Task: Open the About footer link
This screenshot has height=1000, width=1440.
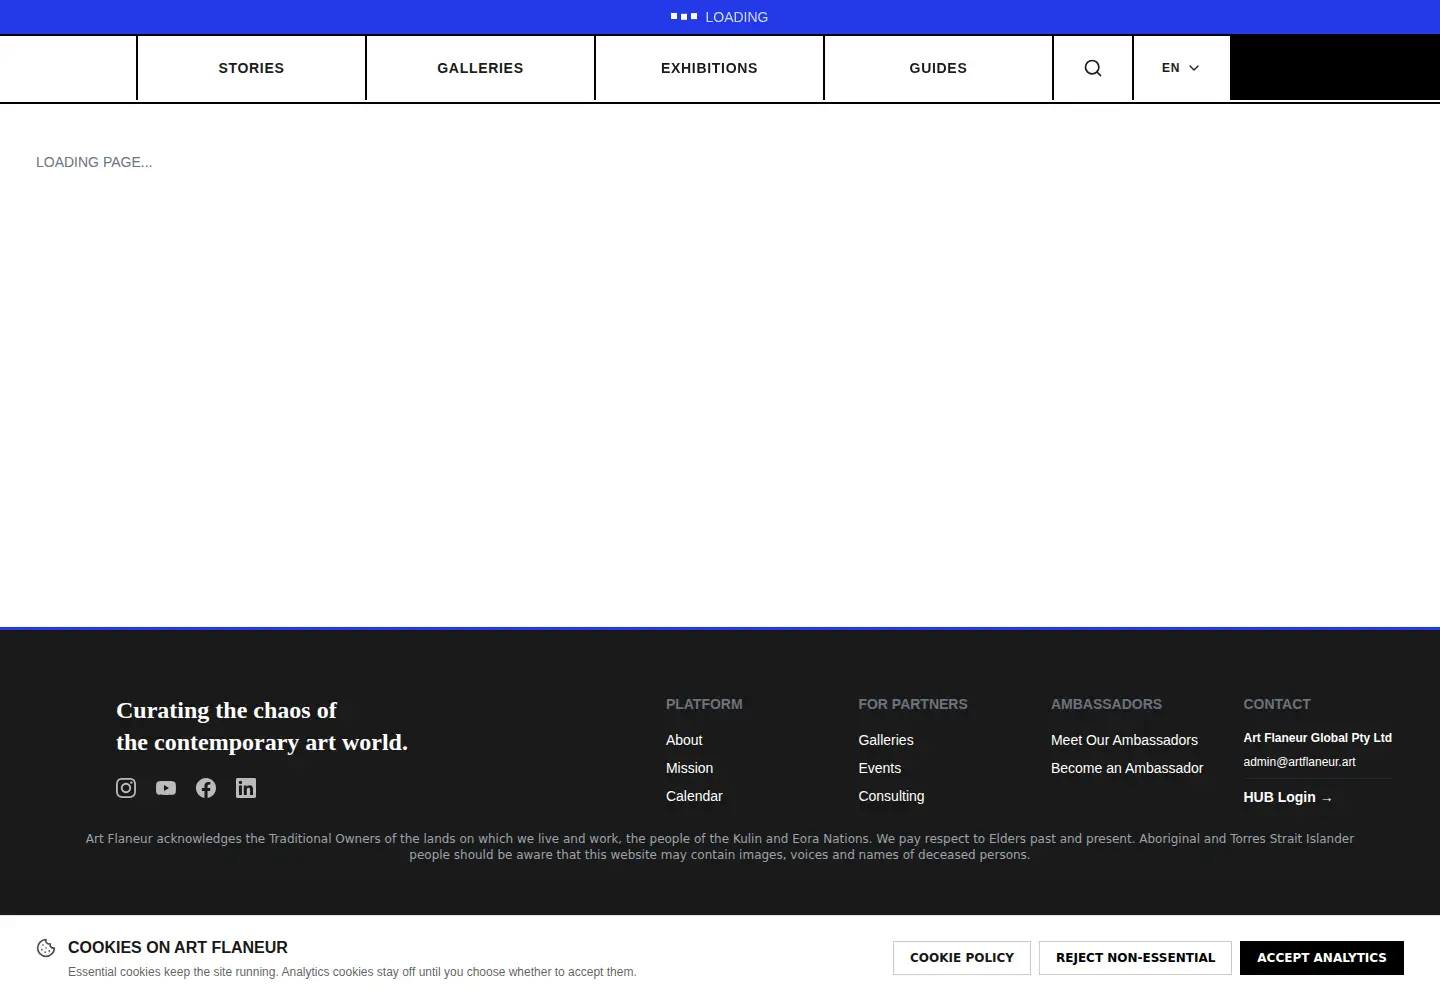Action: 684,740
